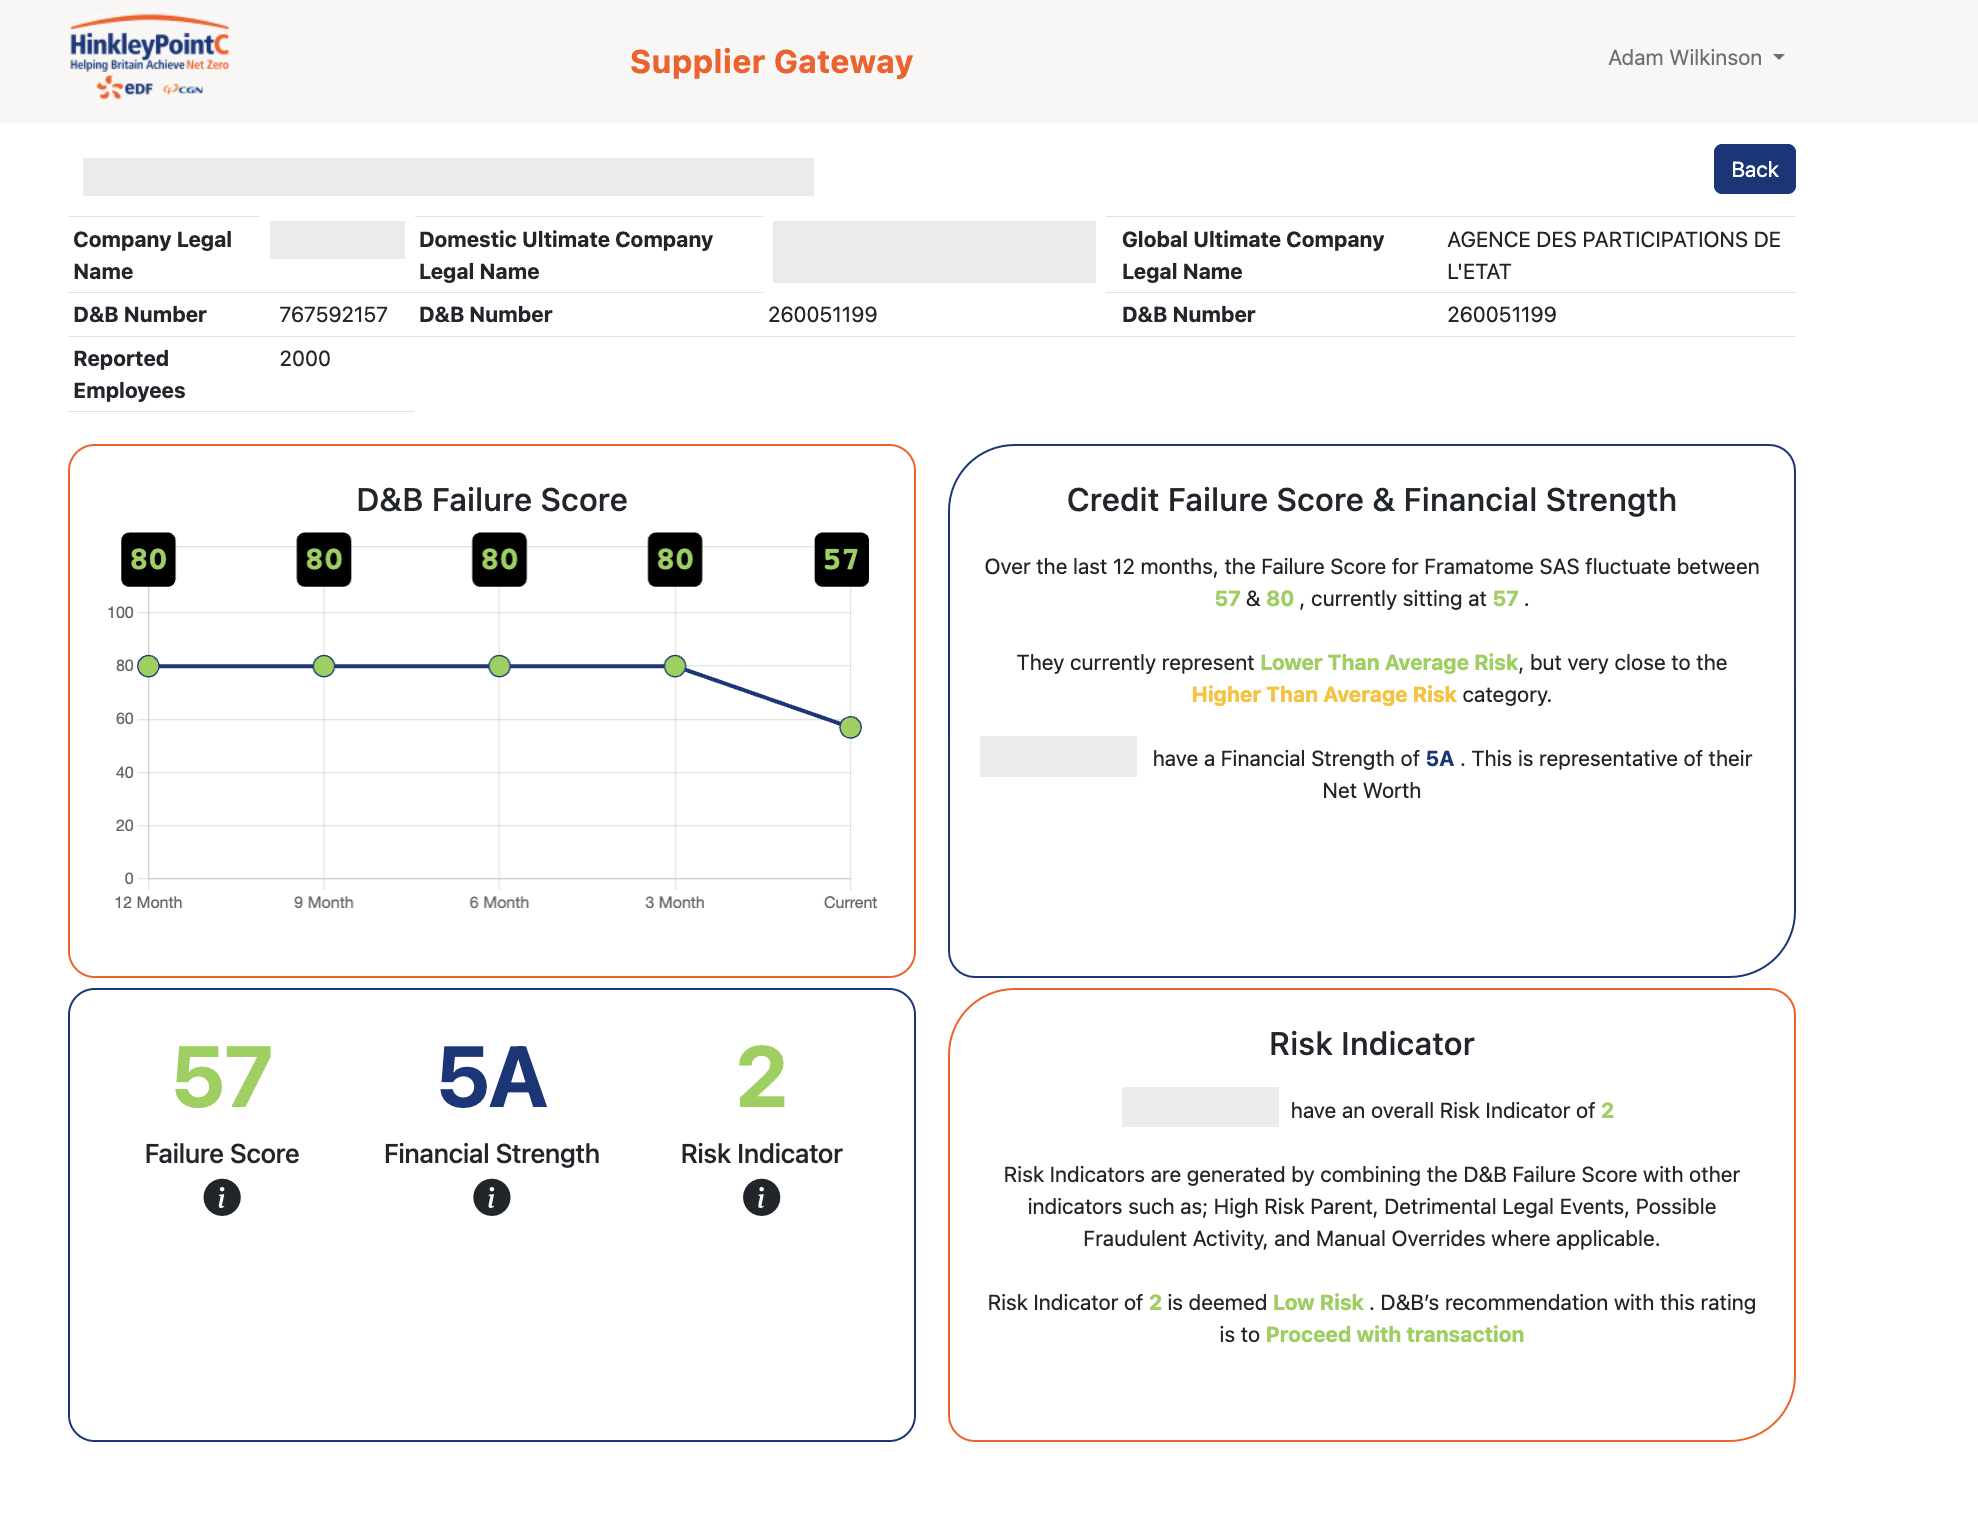Click the Lower Than Average Risk text
This screenshot has width=1978, height=1526.
pos(1388,662)
